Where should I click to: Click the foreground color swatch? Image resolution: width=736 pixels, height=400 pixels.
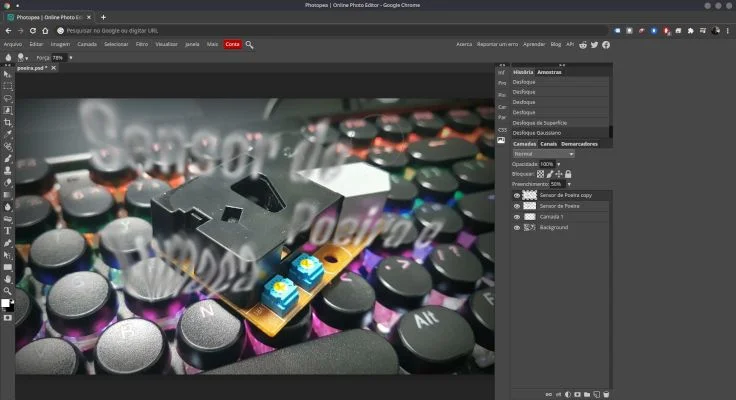tap(5, 303)
